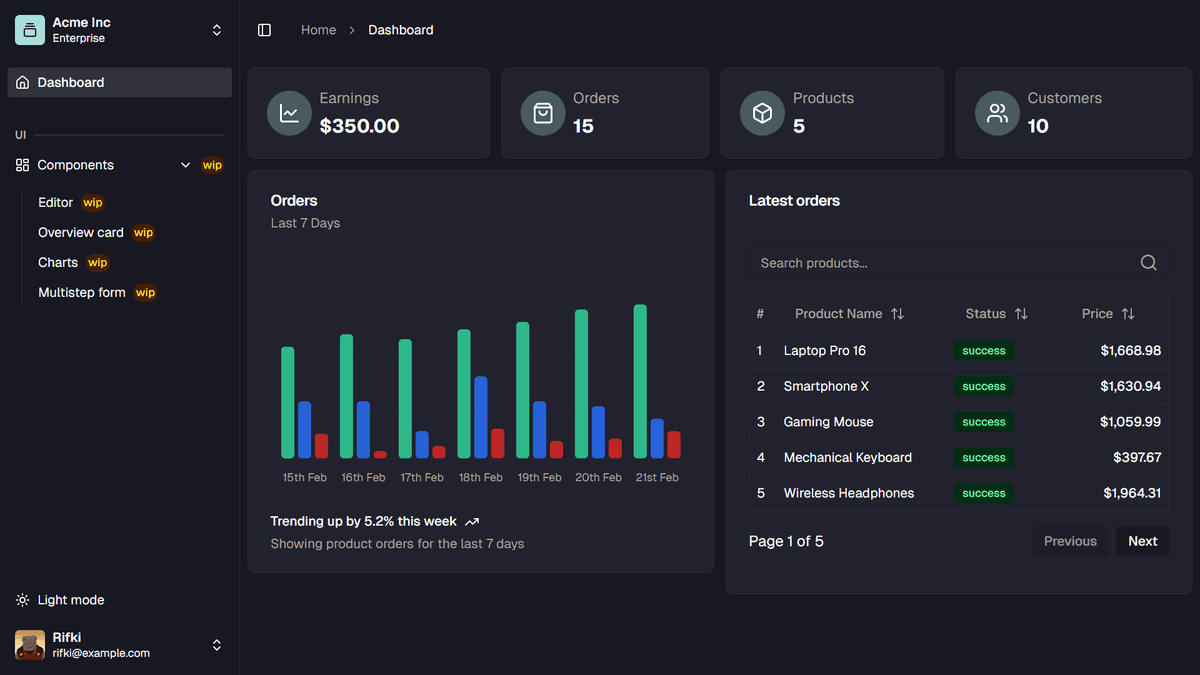Click the Acme Inc logo icon
This screenshot has height=675, width=1200.
(x=30, y=30)
